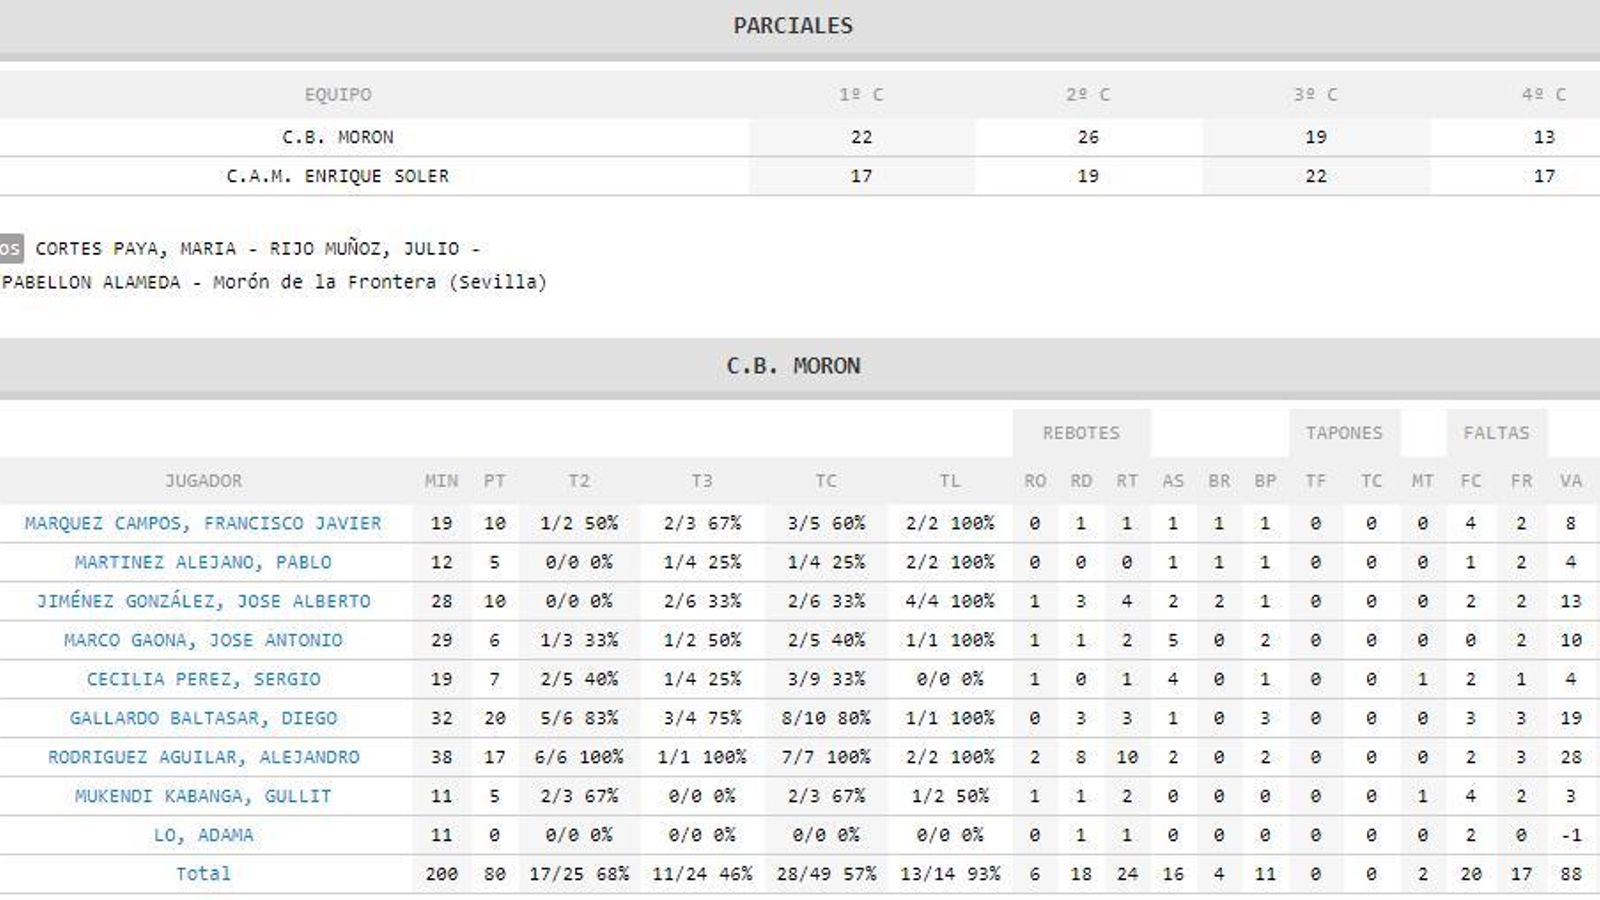Open Martinez Alejano, Pablo player page
Screen dimensions: 1600x900
point(203,562)
